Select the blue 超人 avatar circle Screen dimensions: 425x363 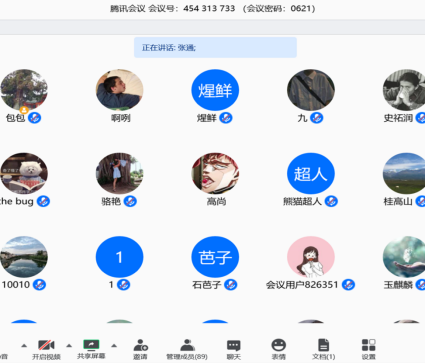pyautogui.click(x=311, y=173)
